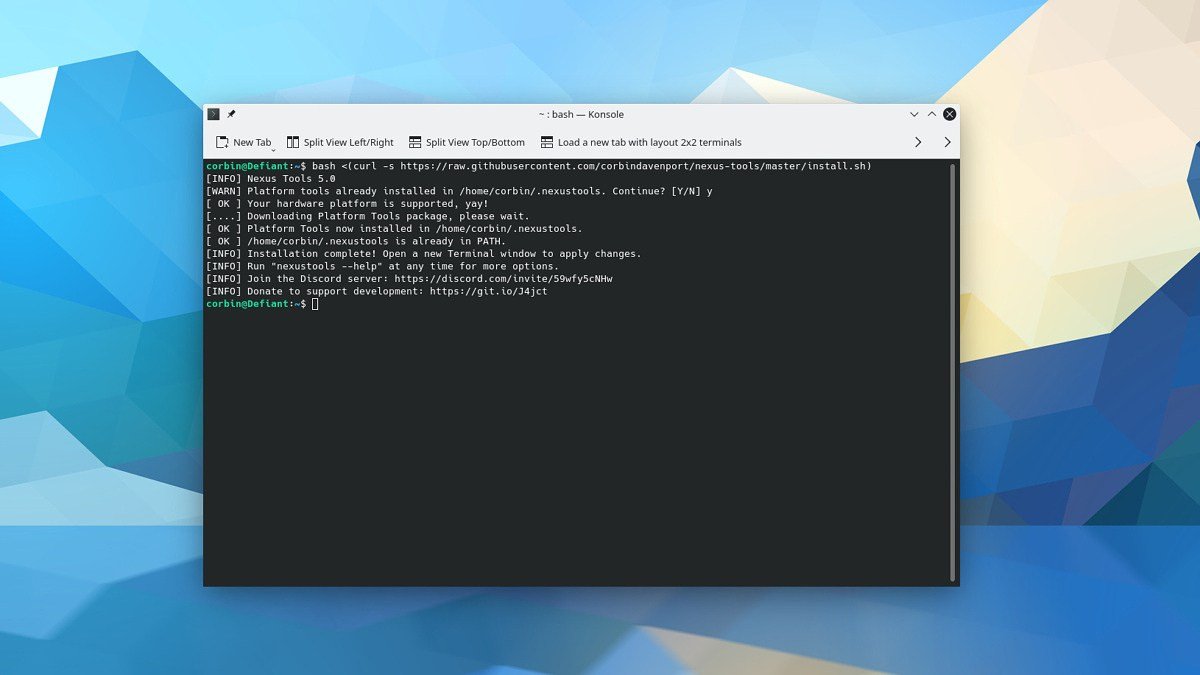This screenshot has width=1200, height=675.
Task: Toggle the pin to keep window on top
Action: tap(231, 114)
